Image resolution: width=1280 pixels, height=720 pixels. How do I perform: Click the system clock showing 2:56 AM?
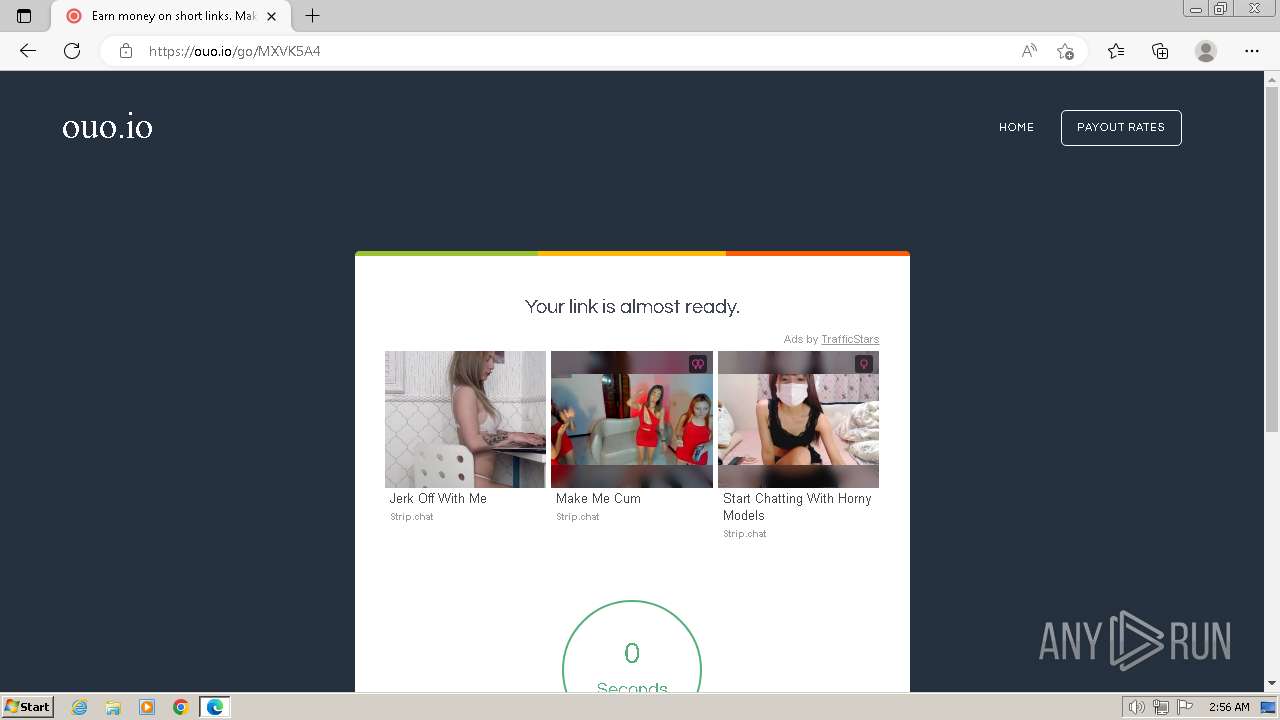1229,707
